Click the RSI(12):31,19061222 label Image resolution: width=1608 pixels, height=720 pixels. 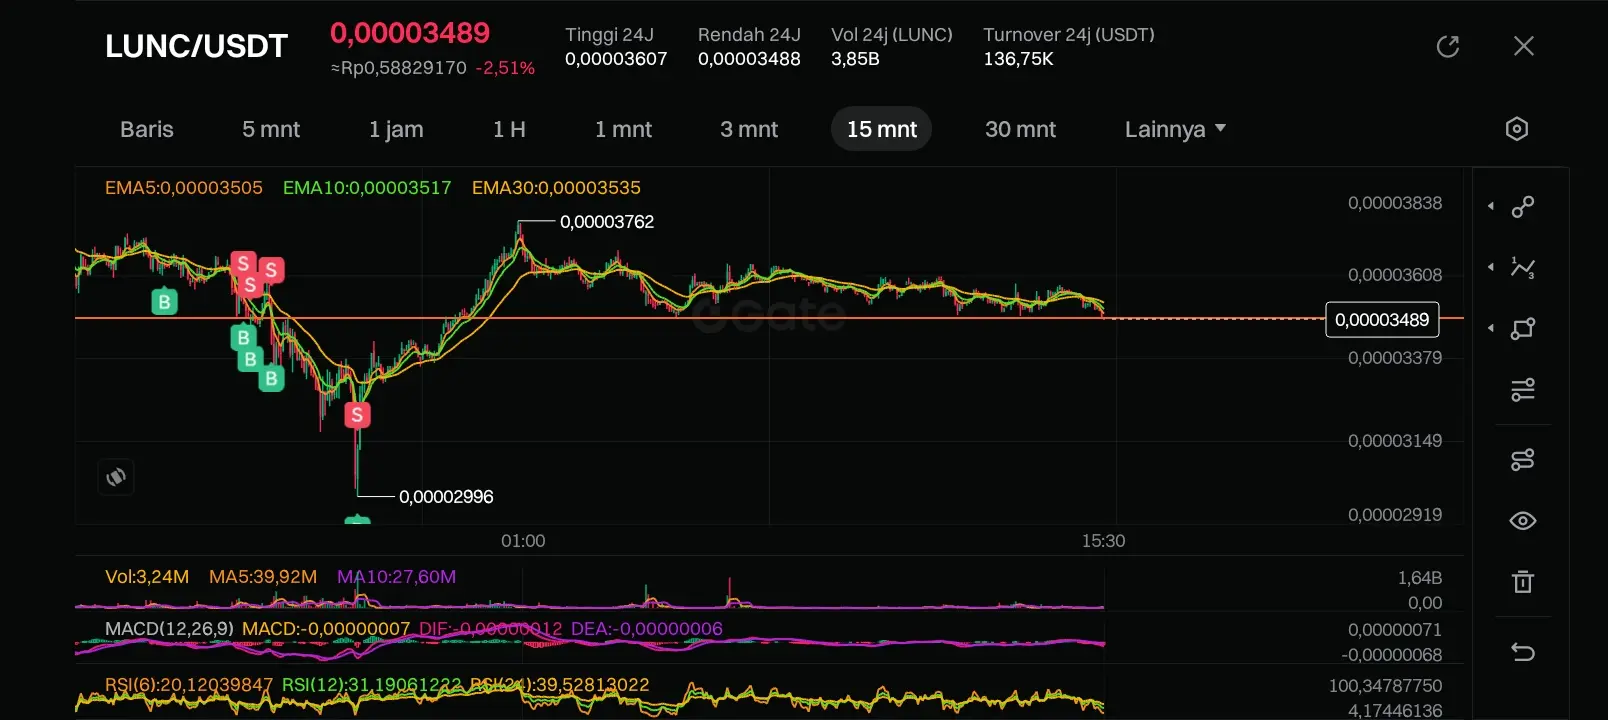point(372,685)
